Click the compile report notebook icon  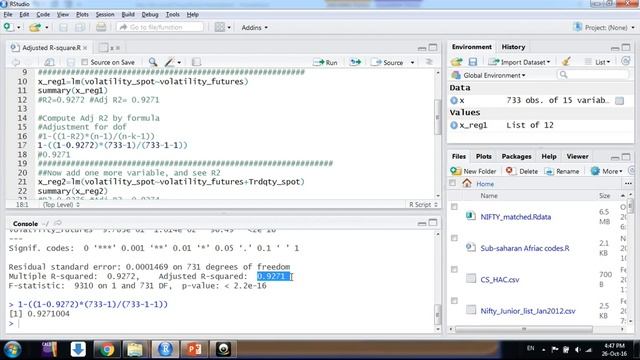[x=196, y=62]
